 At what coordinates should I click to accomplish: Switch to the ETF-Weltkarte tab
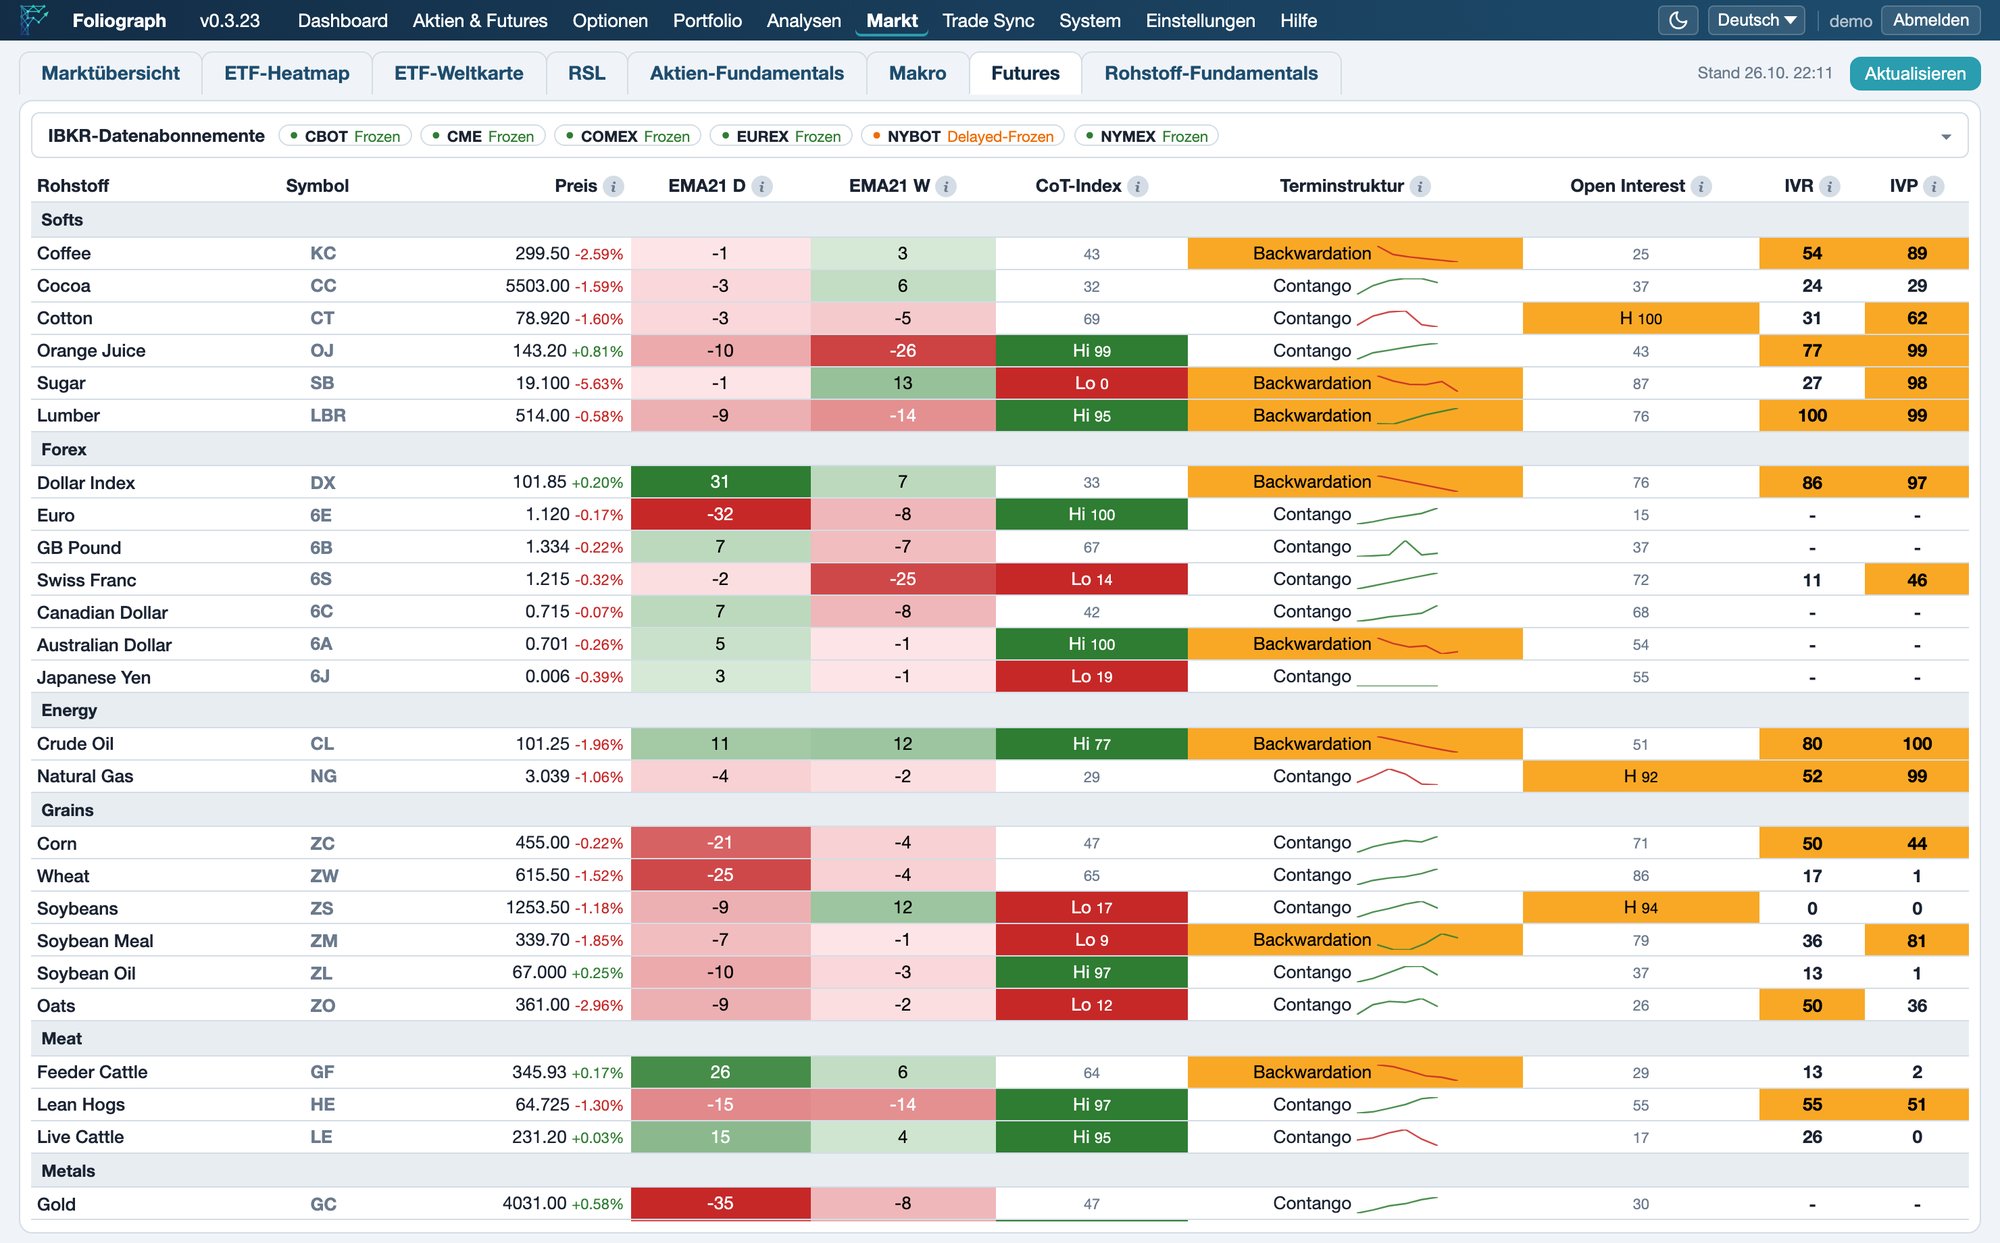pyautogui.click(x=459, y=73)
